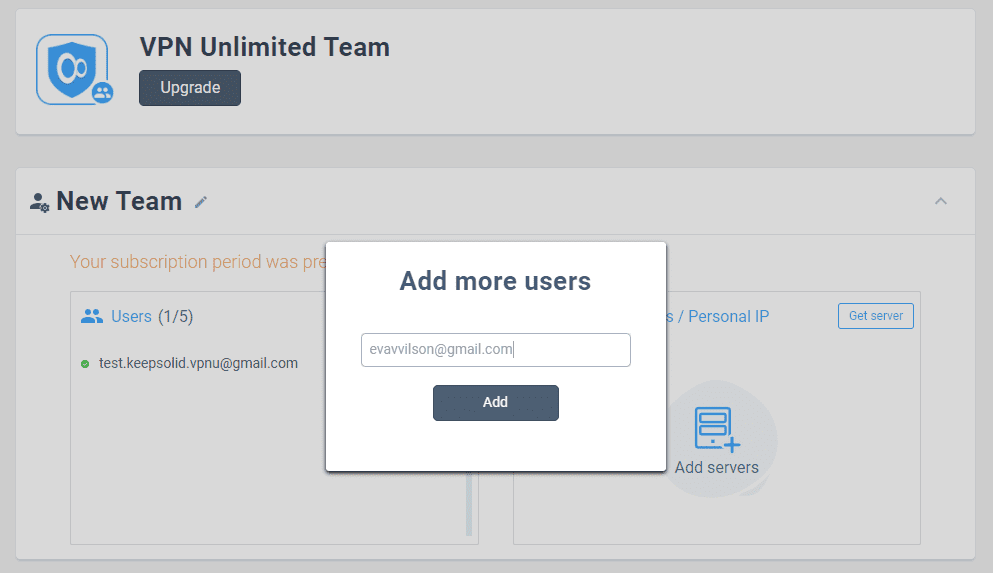The image size is (993, 573).
Task: Click the Users group icon
Action: [x=92, y=316]
